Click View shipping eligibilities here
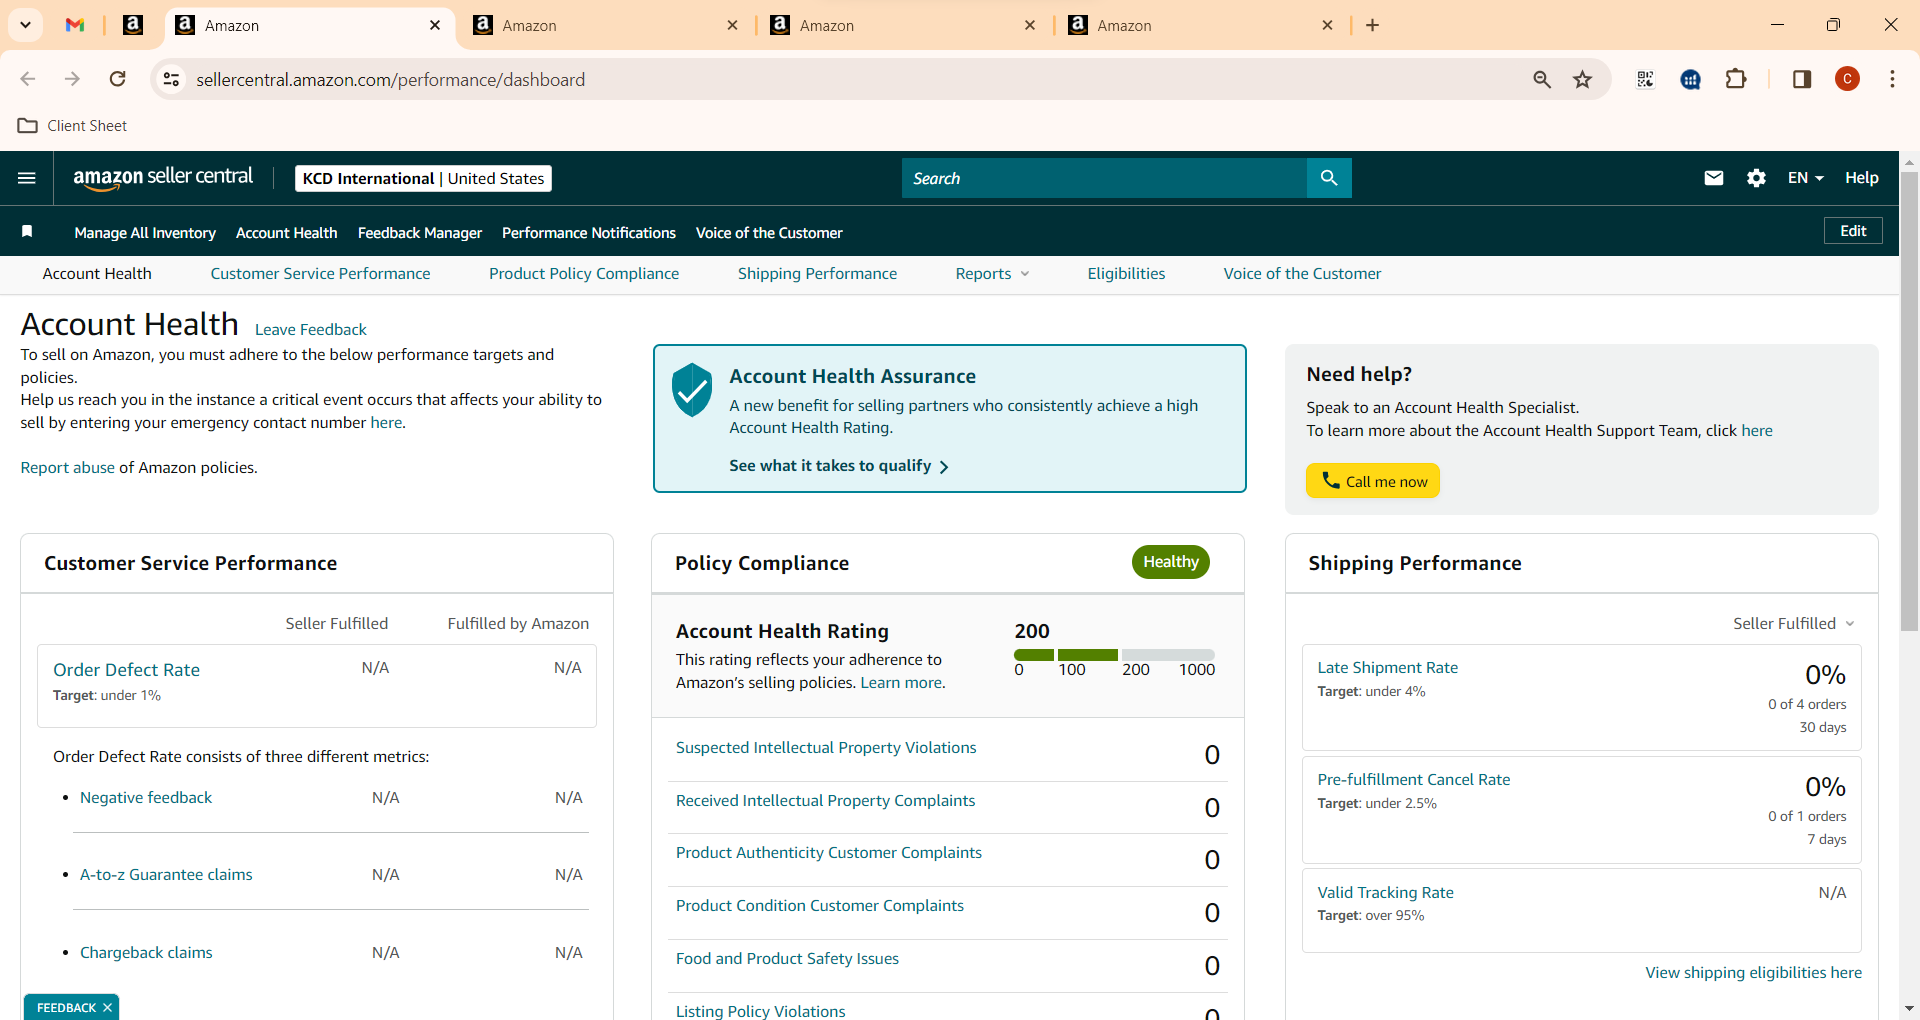Screen dimensions: 1920x1020 pos(1753,972)
